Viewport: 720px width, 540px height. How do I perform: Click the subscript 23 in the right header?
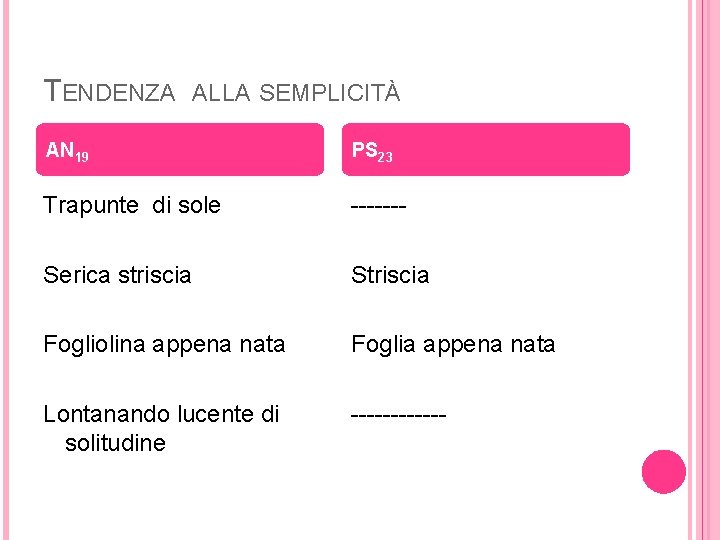pyautogui.click(x=385, y=157)
